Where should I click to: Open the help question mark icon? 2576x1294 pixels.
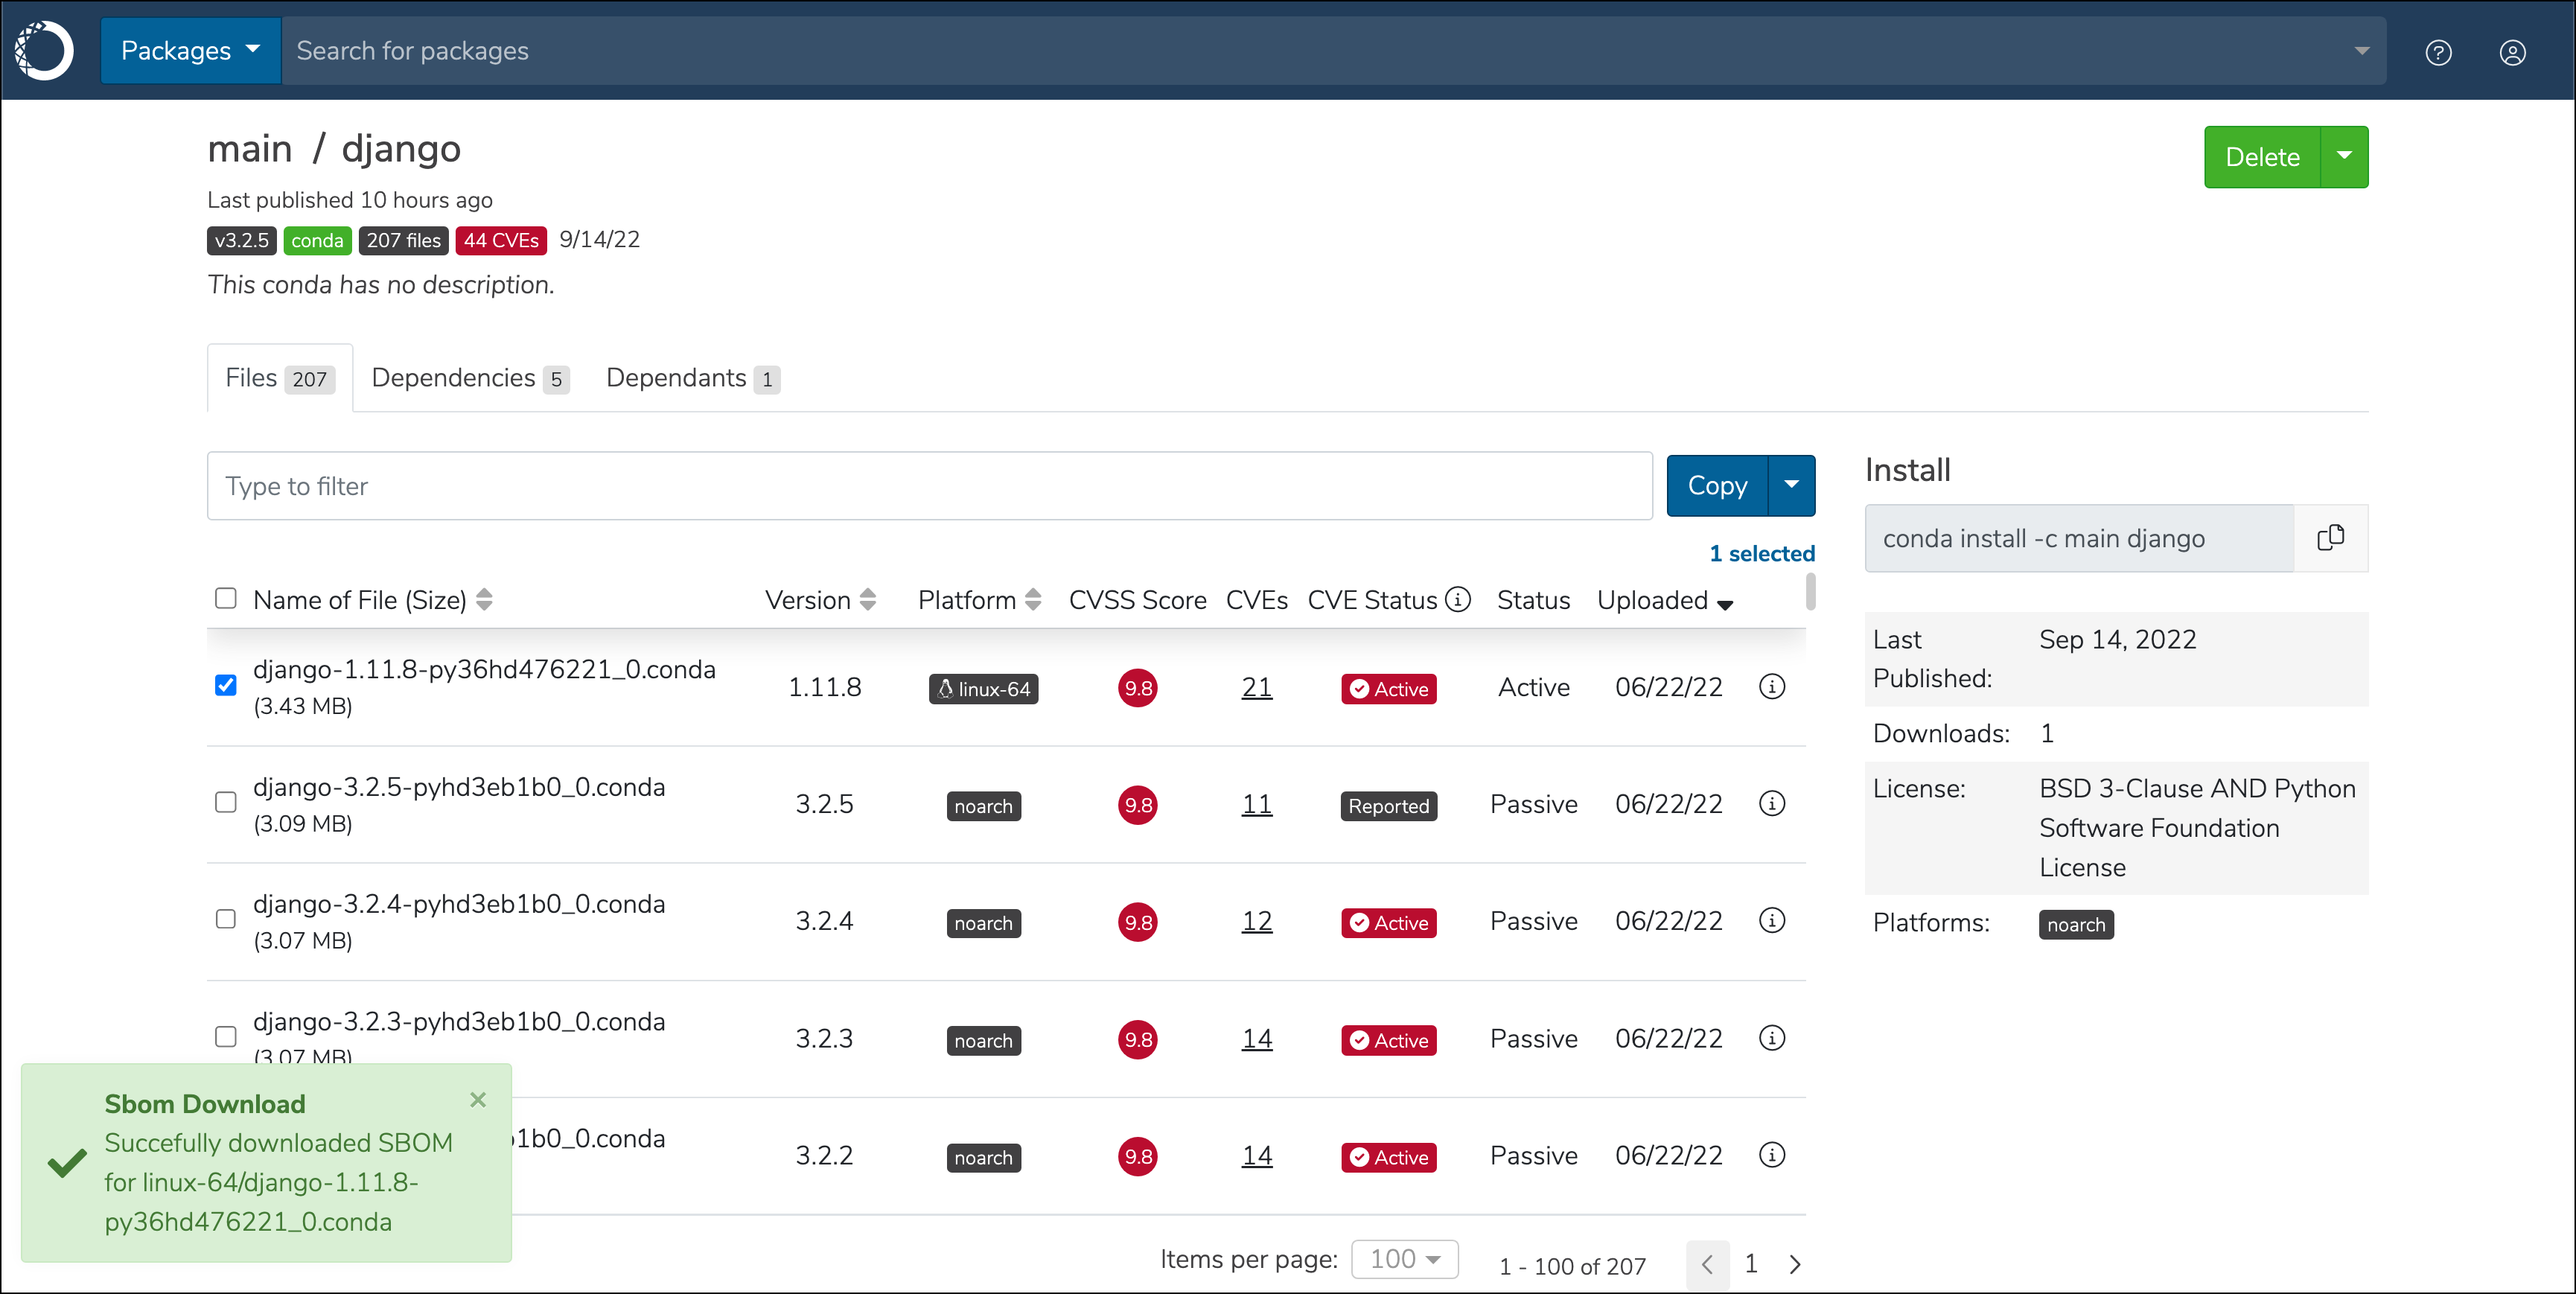pos(2438,52)
